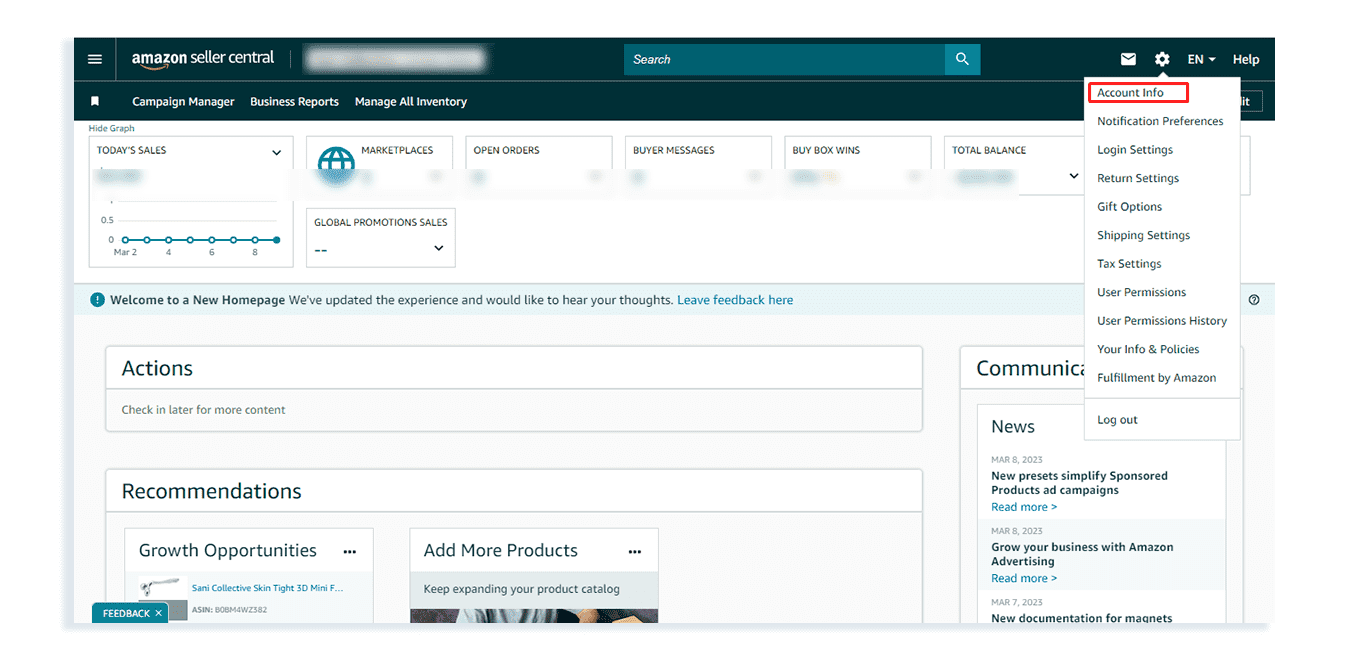Click the settings gear icon
Viewport: 1349px width, 659px height.
[x=1161, y=58]
